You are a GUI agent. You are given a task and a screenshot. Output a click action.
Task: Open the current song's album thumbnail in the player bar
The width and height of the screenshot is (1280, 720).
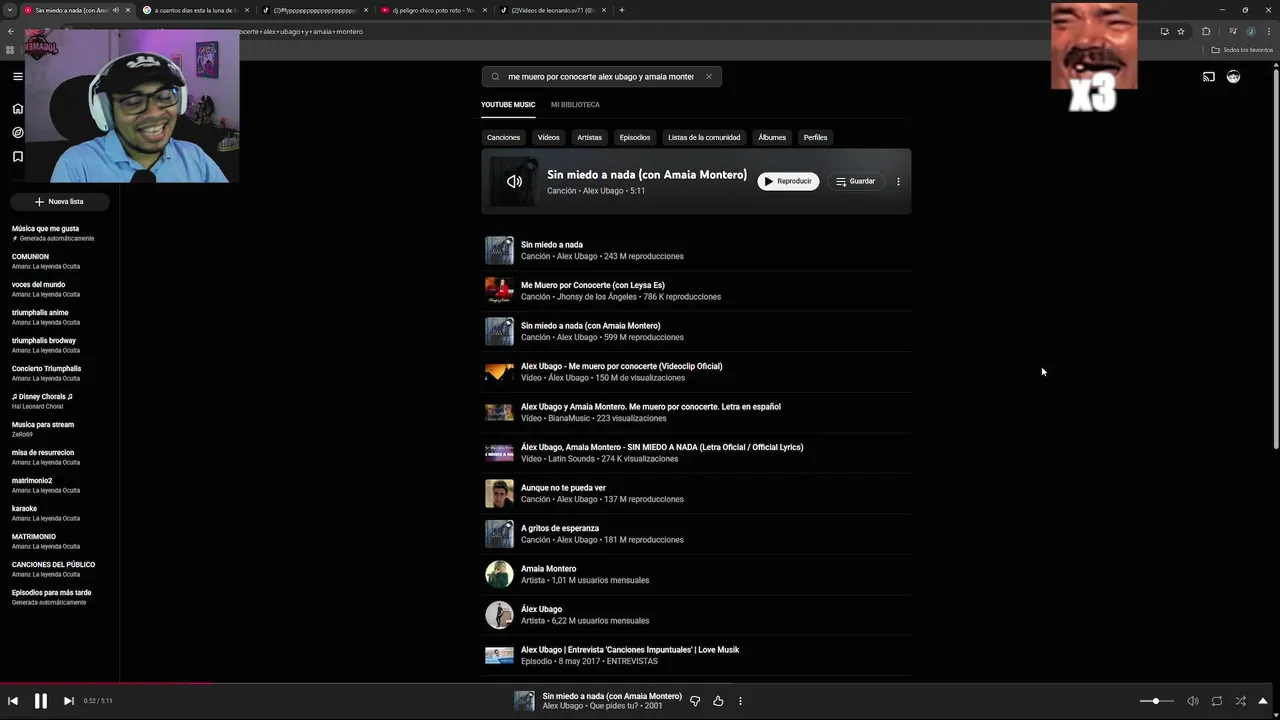click(x=524, y=701)
